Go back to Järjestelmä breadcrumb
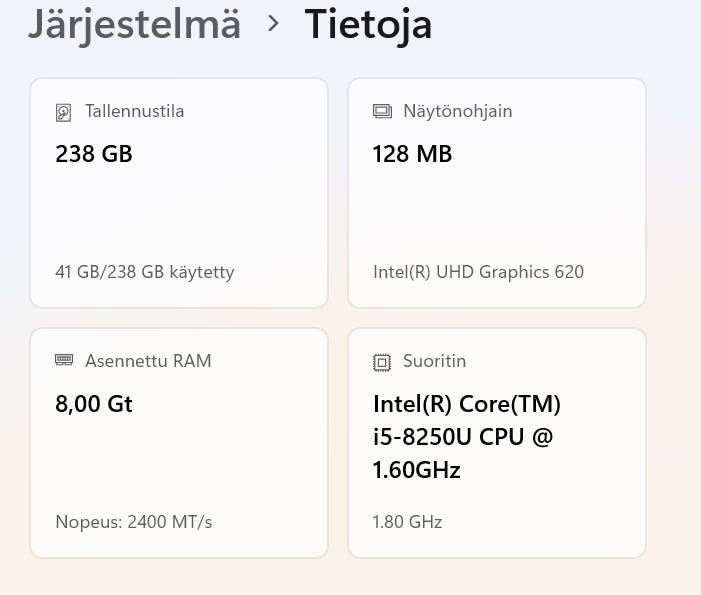 click(134, 24)
